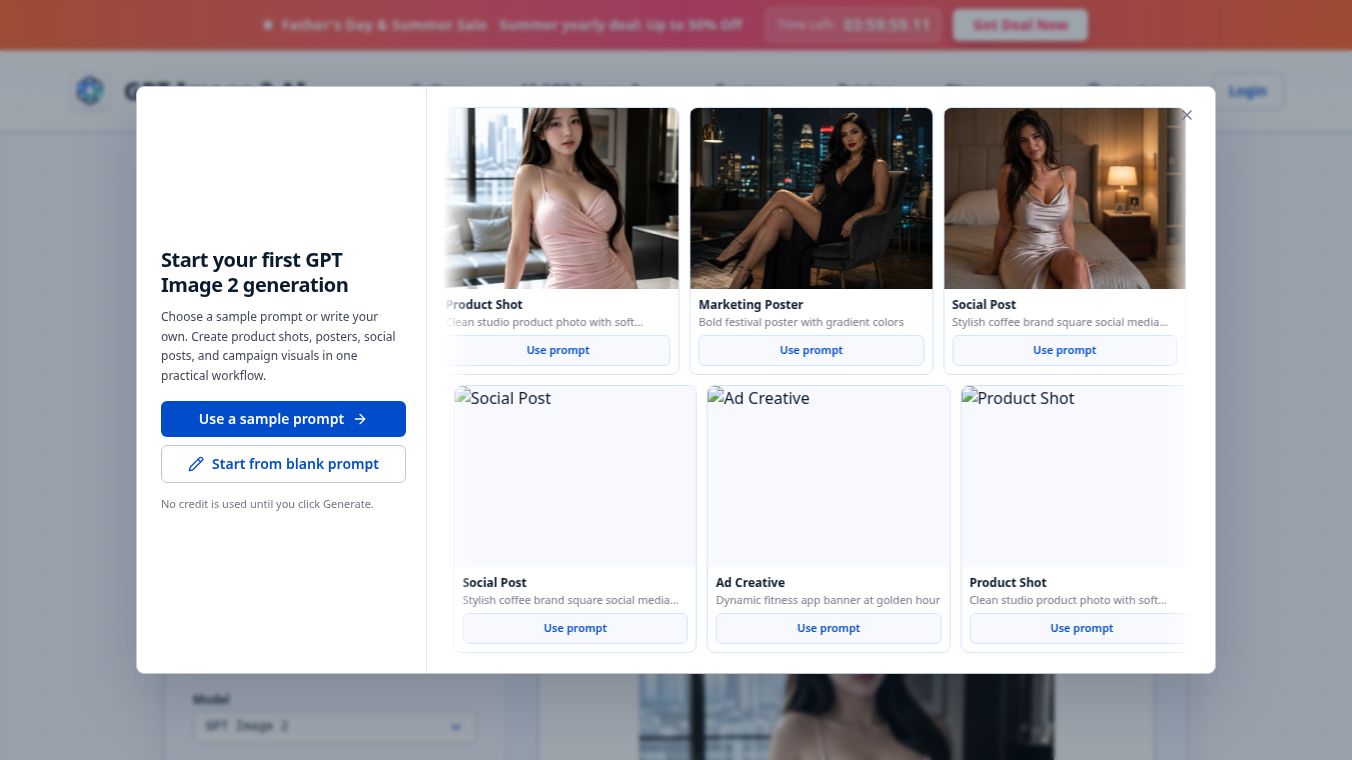Click the 'Marketing Poster' card title
Screen dimensions: 1352x760
tap(751, 304)
